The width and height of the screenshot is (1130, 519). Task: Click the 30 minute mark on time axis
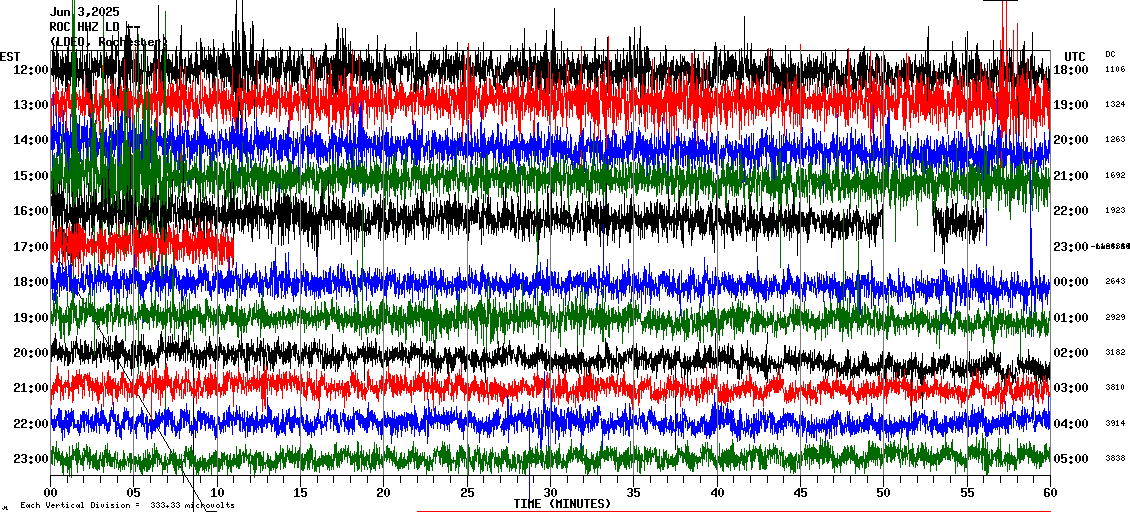(550, 492)
